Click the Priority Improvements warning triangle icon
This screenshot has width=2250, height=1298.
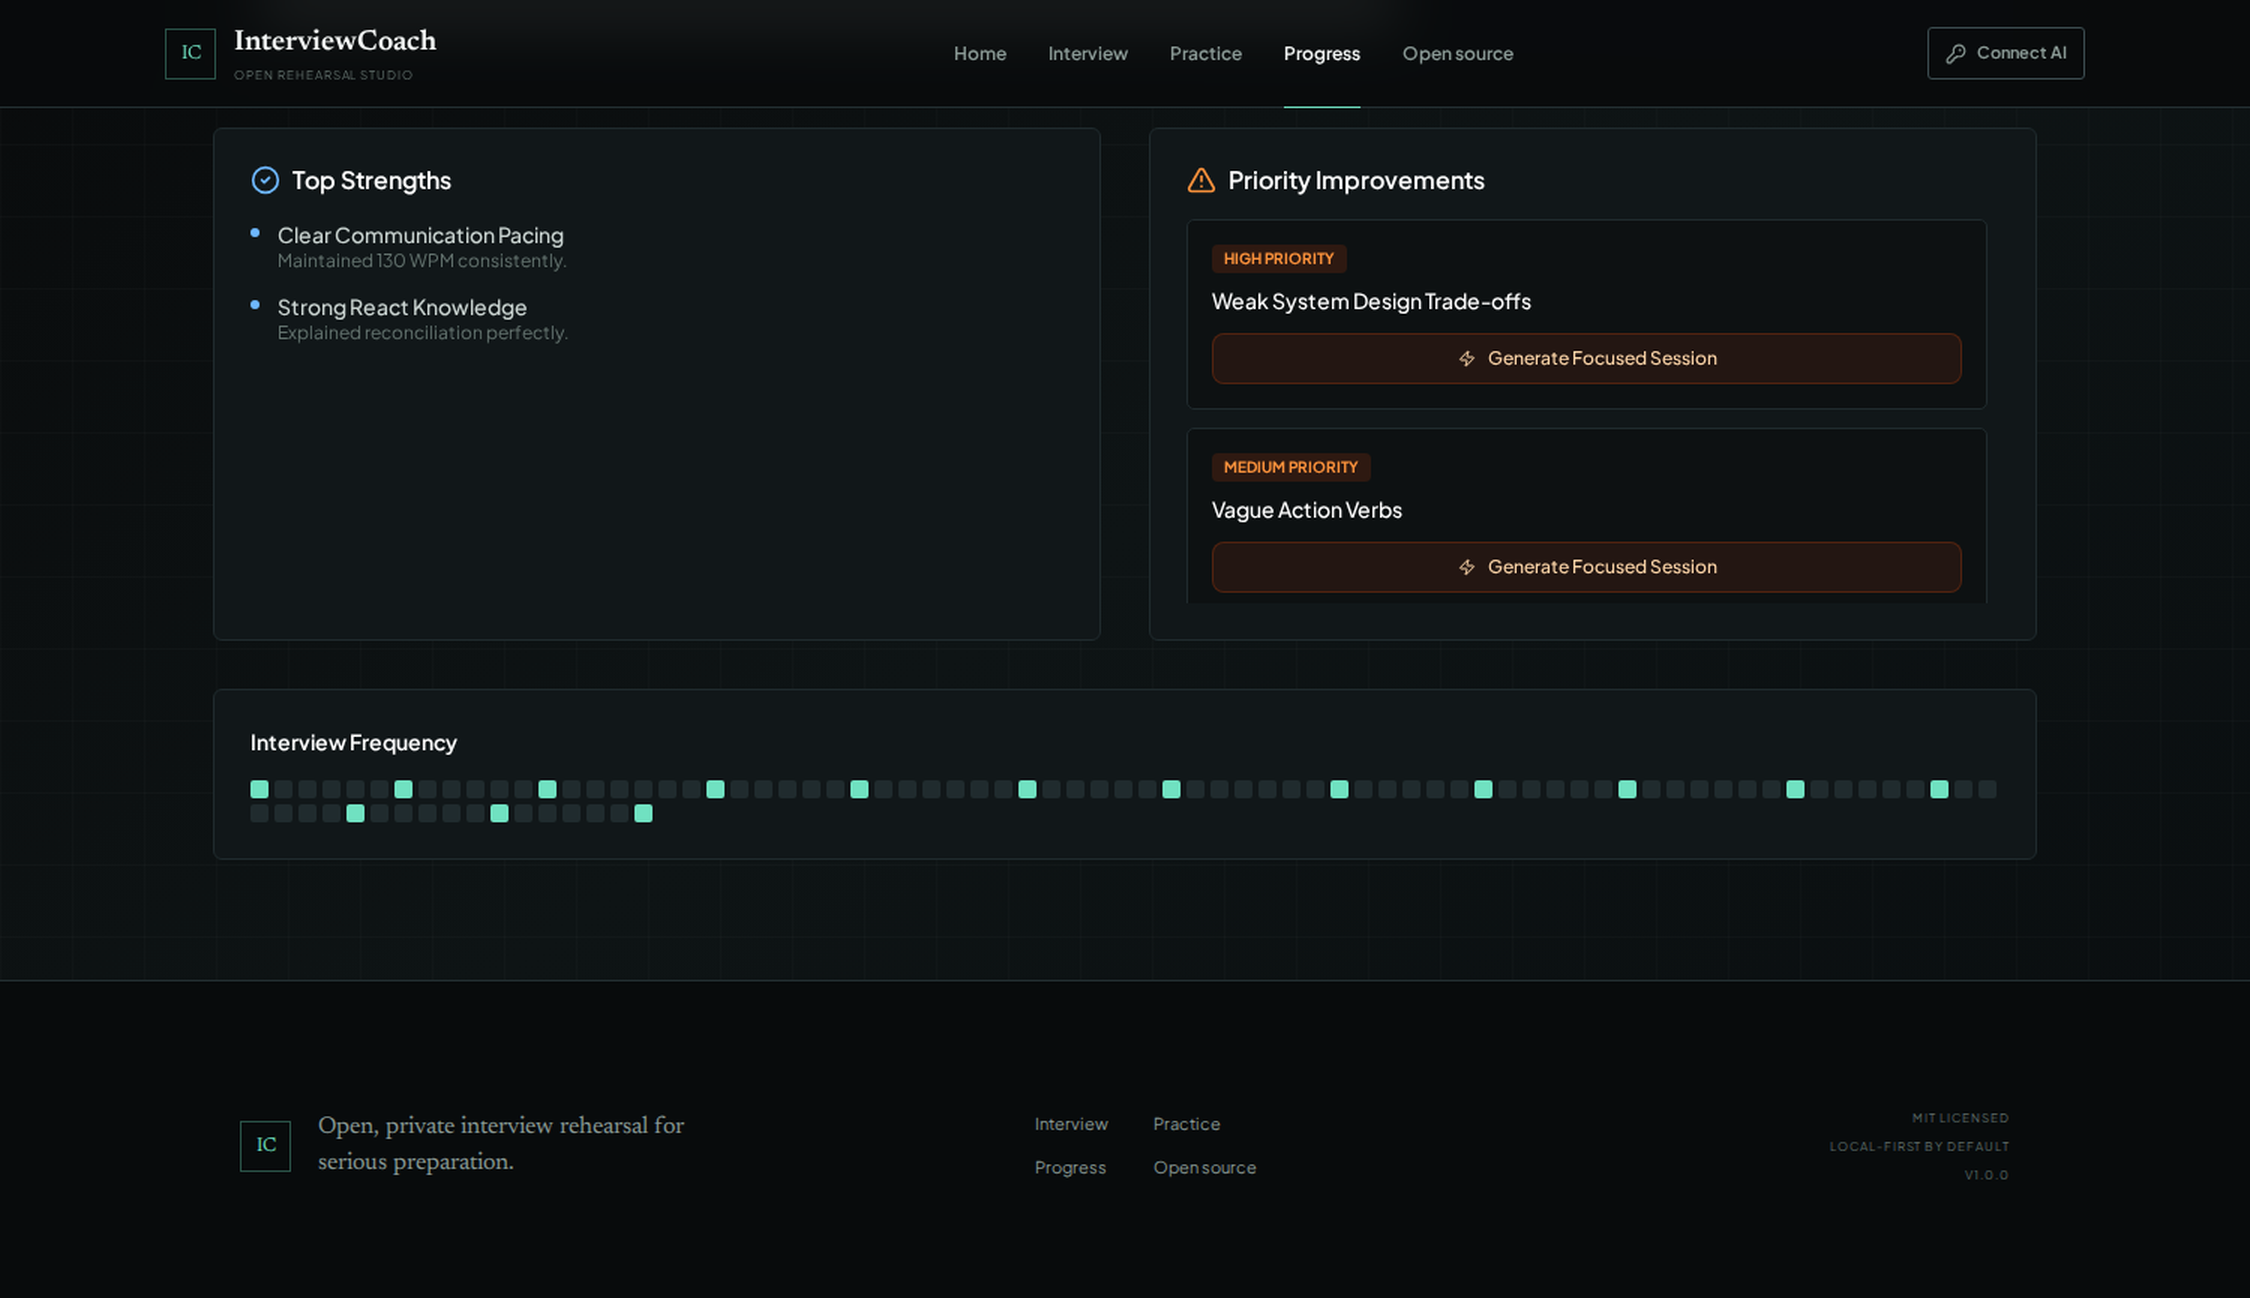point(1201,180)
